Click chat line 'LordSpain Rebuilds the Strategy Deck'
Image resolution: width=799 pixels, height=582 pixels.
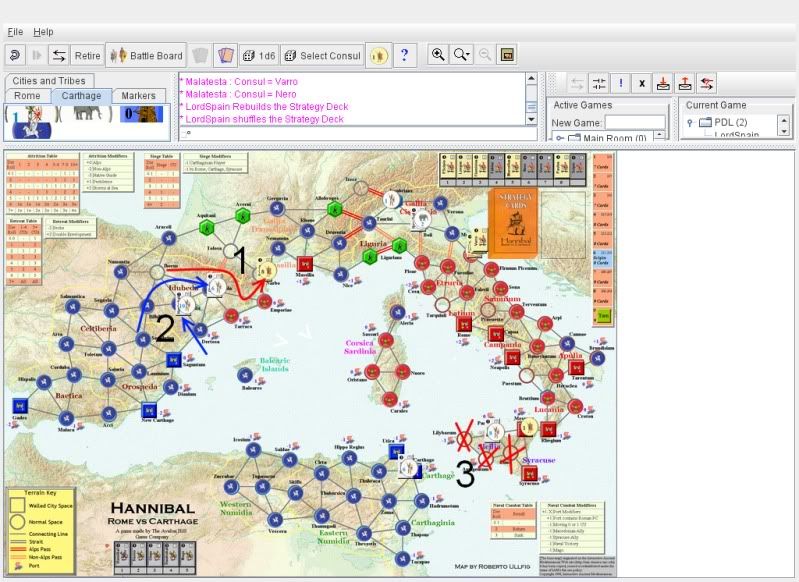[x=267, y=107]
